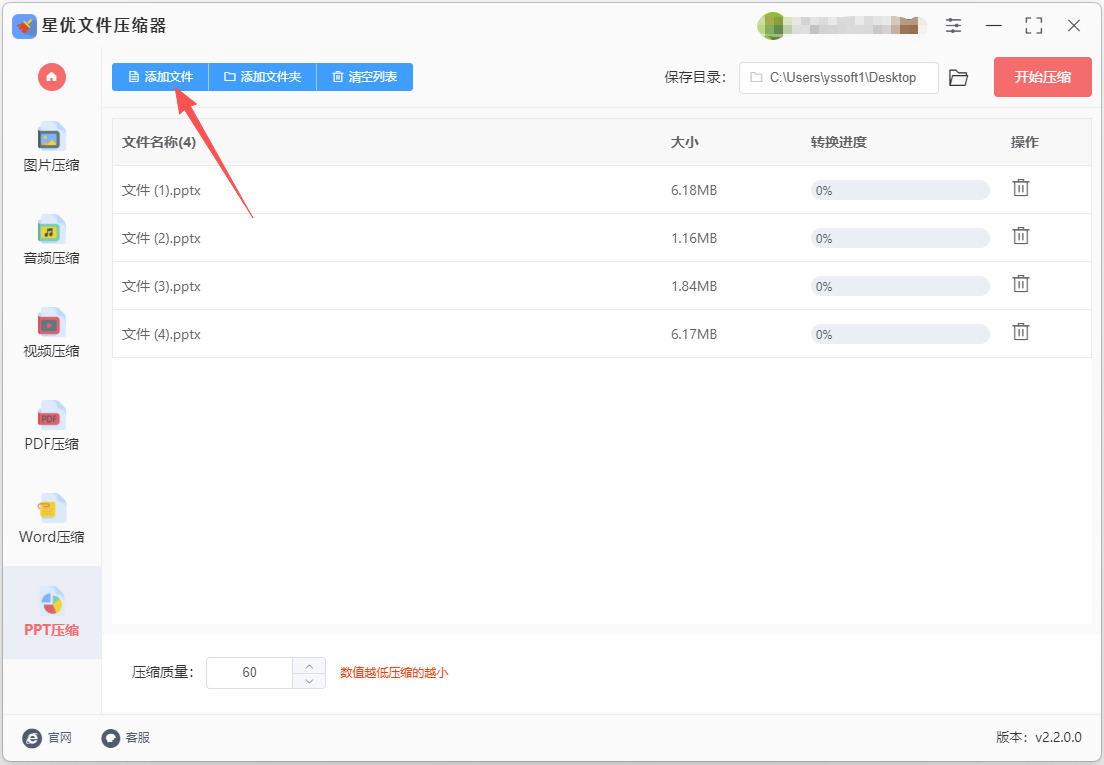This screenshot has height=765, width=1104.
Task: Select file name 文件 (2).pptx
Action: [x=161, y=238]
